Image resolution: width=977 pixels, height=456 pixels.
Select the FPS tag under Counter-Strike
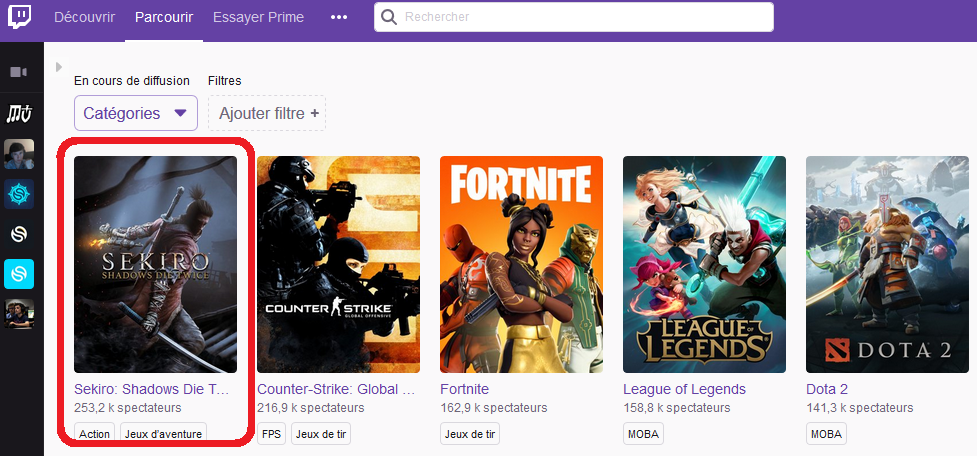270,434
